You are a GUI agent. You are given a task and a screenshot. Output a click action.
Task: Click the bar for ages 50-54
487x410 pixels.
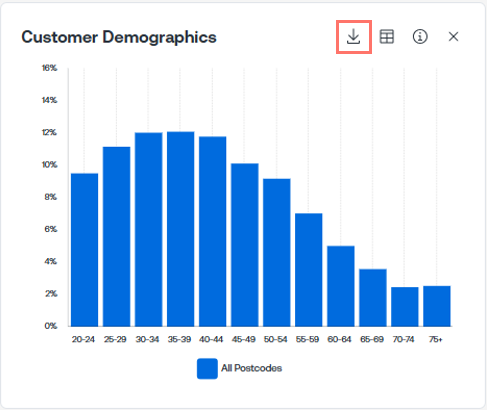277,252
